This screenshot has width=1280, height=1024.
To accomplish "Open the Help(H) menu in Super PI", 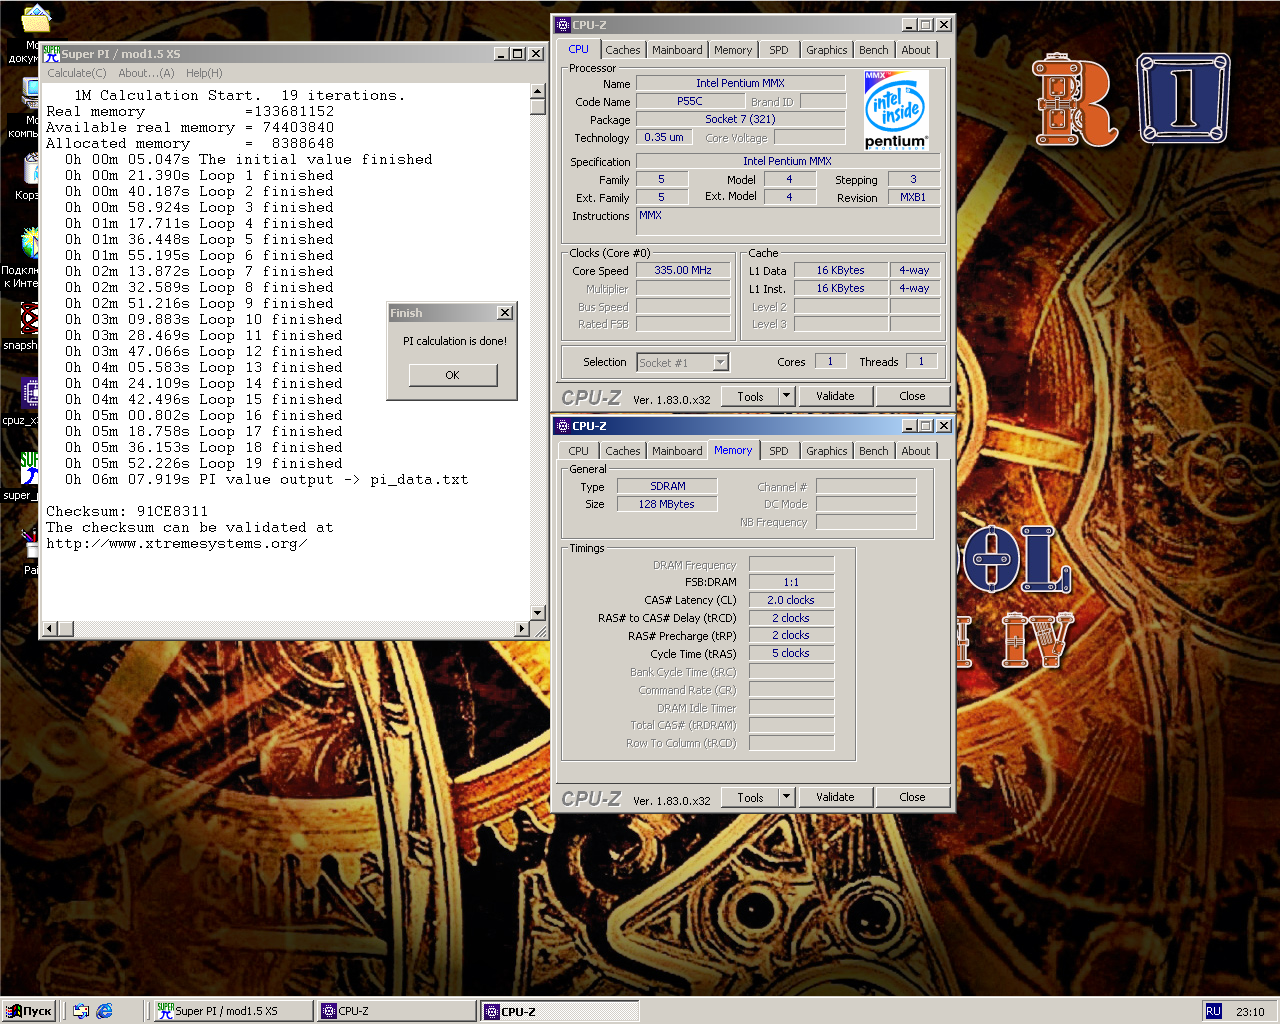I will pyautogui.click(x=204, y=73).
